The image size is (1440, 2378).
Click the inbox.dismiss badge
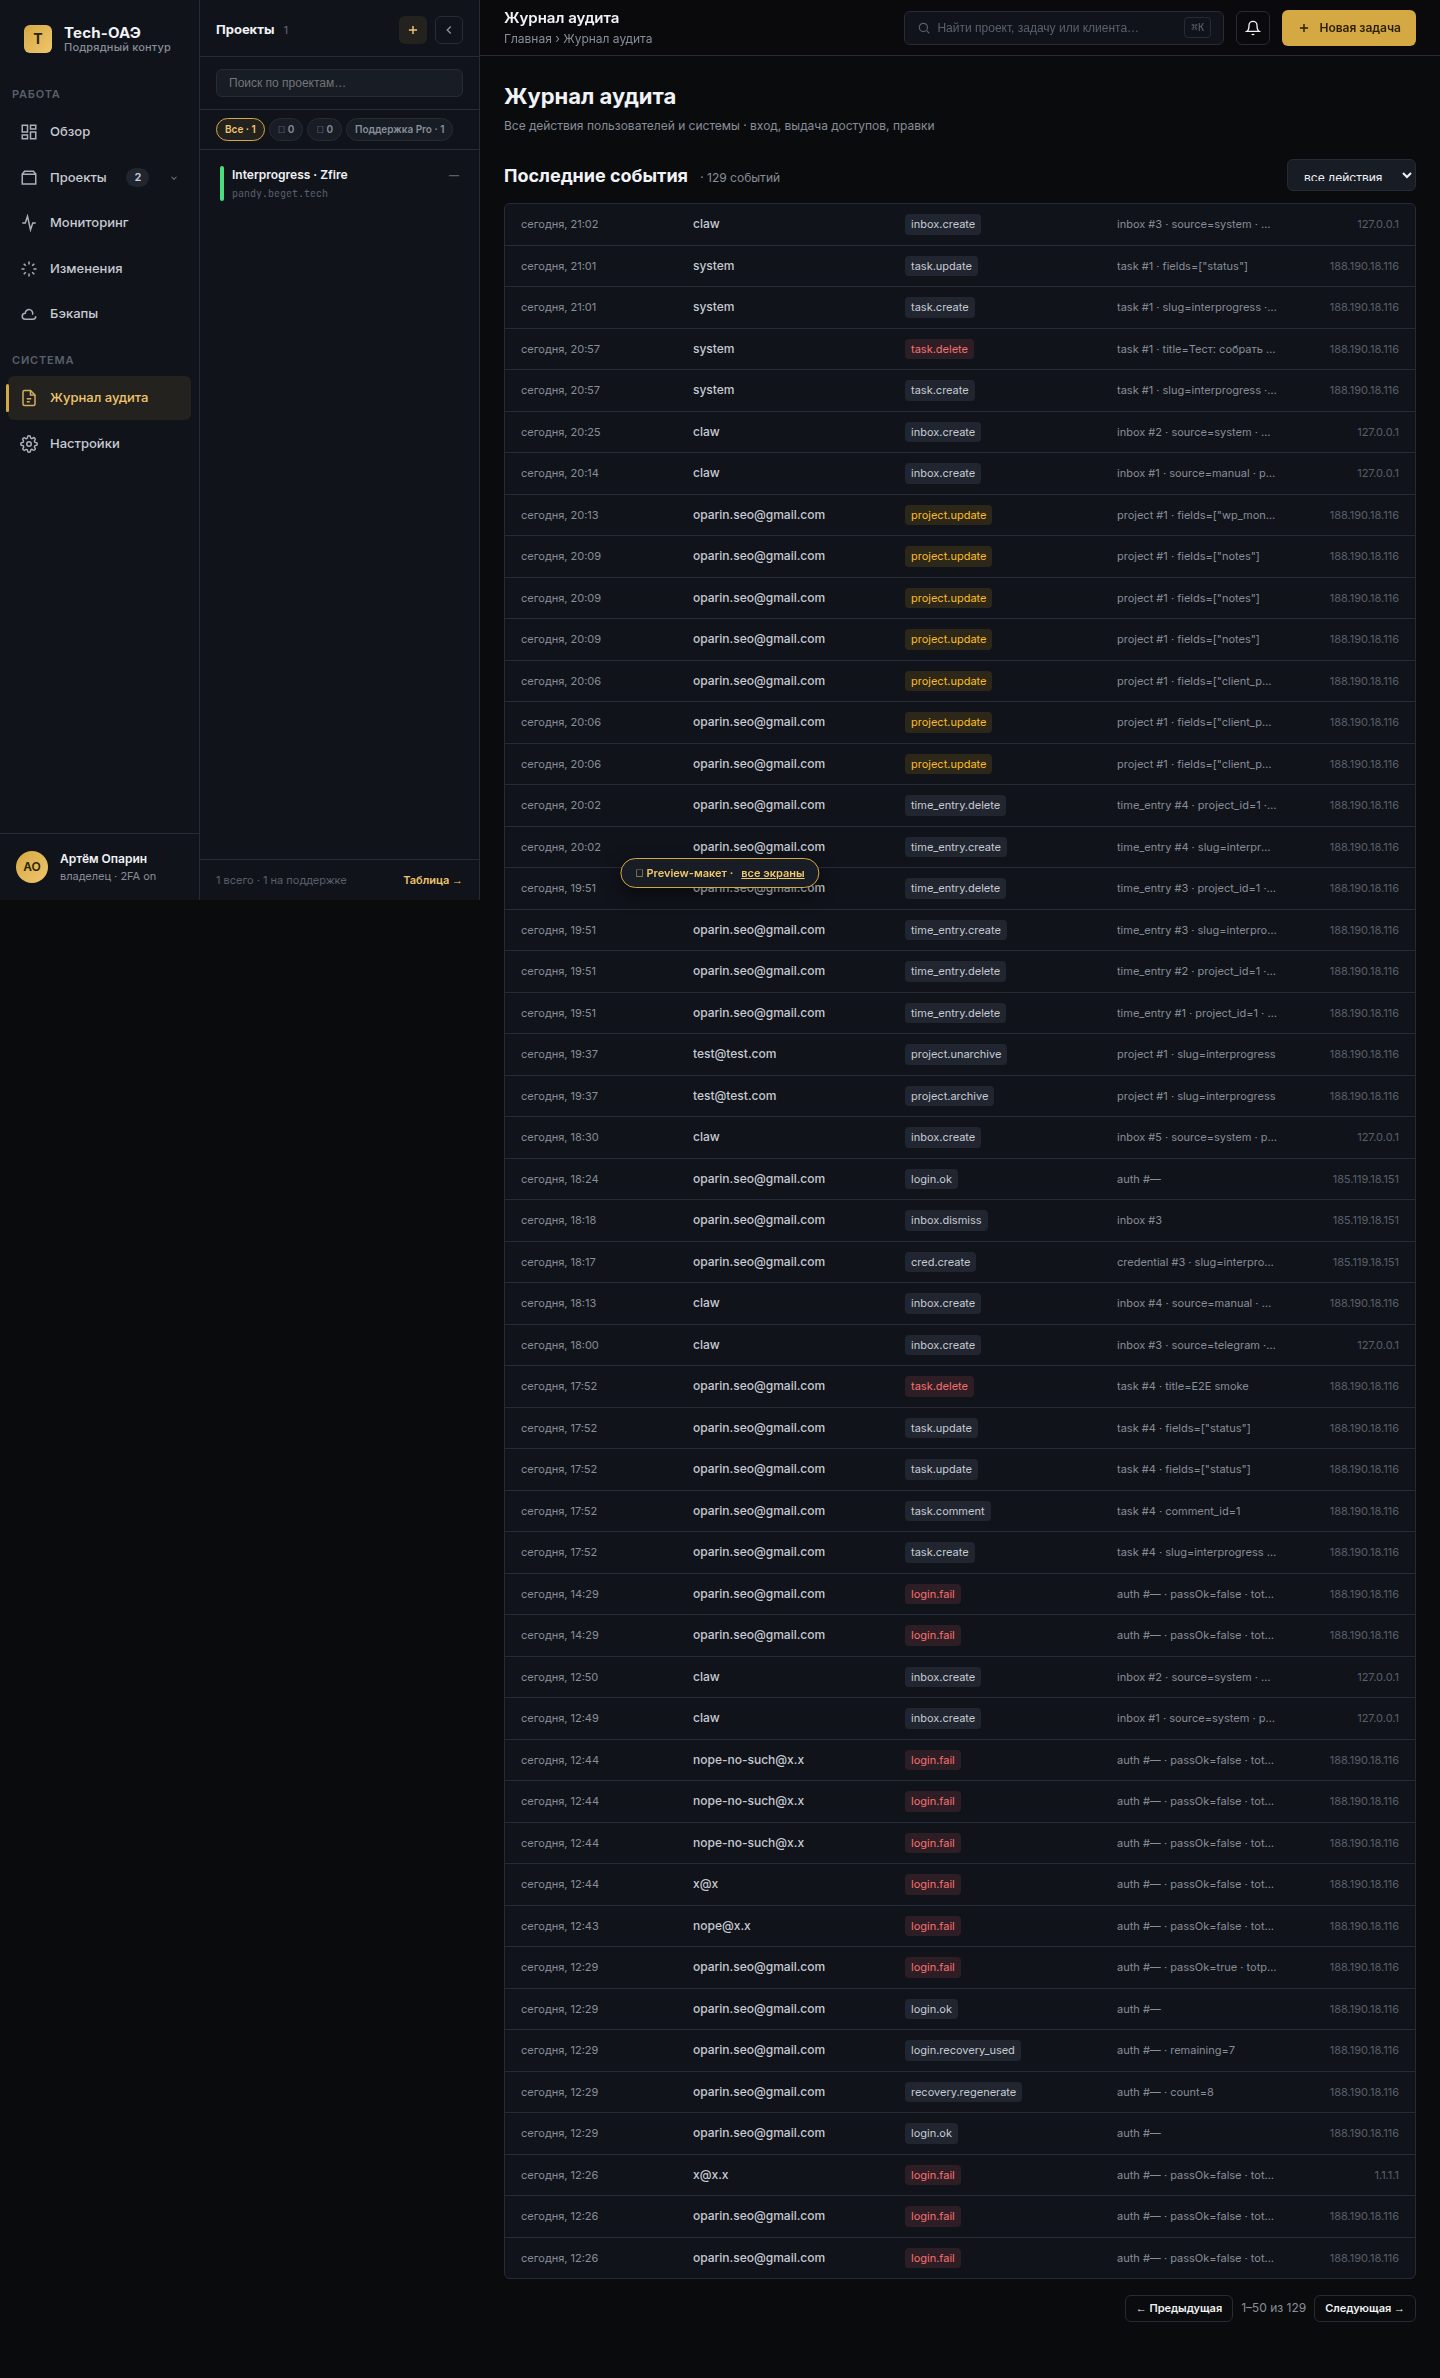[x=946, y=1220]
